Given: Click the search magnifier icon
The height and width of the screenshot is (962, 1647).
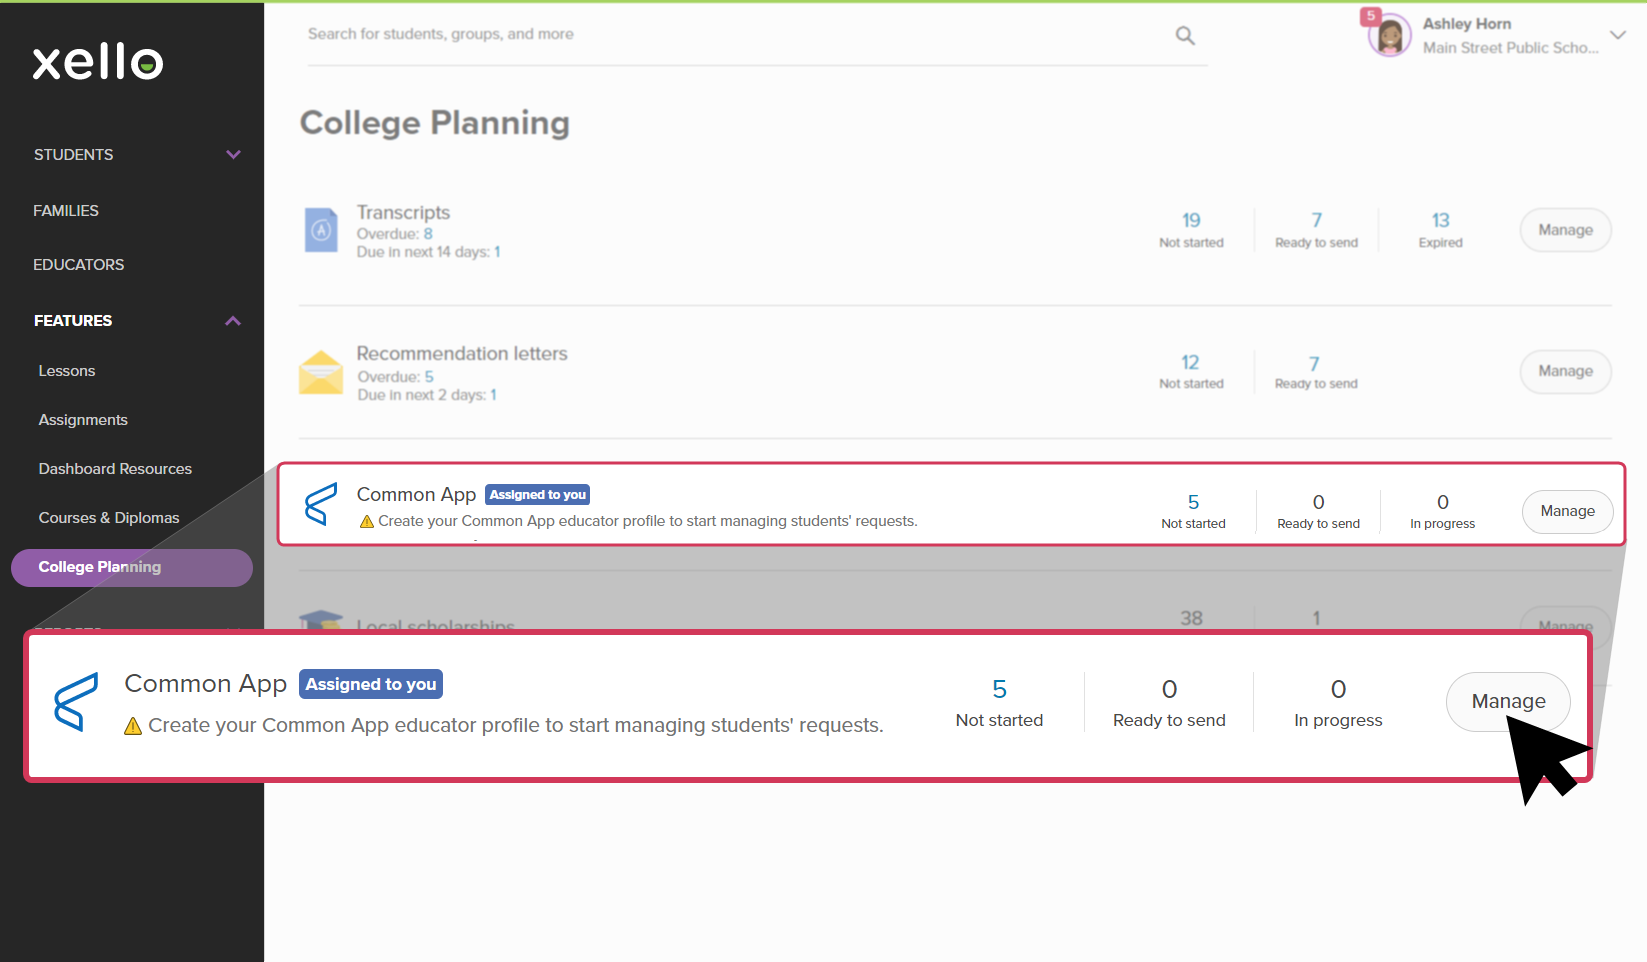Looking at the screenshot, I should coord(1185,36).
